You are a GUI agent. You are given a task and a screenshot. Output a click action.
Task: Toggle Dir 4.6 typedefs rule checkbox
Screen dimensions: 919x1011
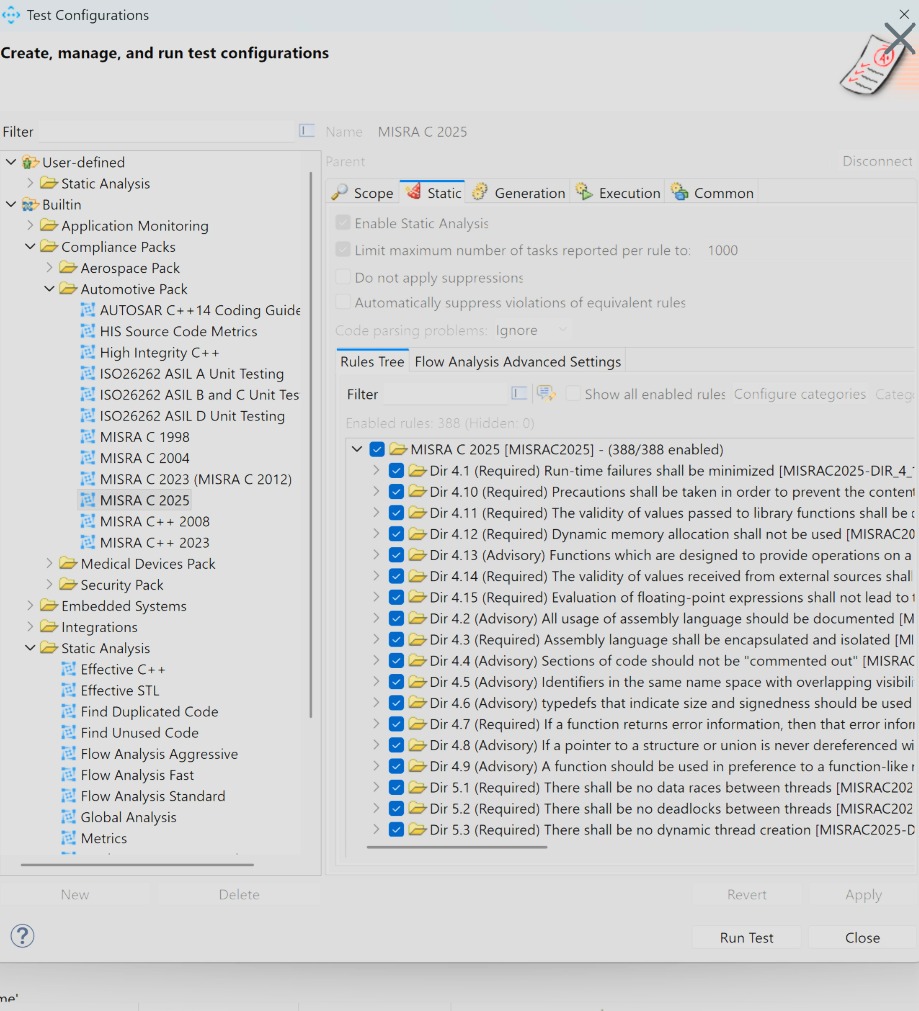point(397,703)
